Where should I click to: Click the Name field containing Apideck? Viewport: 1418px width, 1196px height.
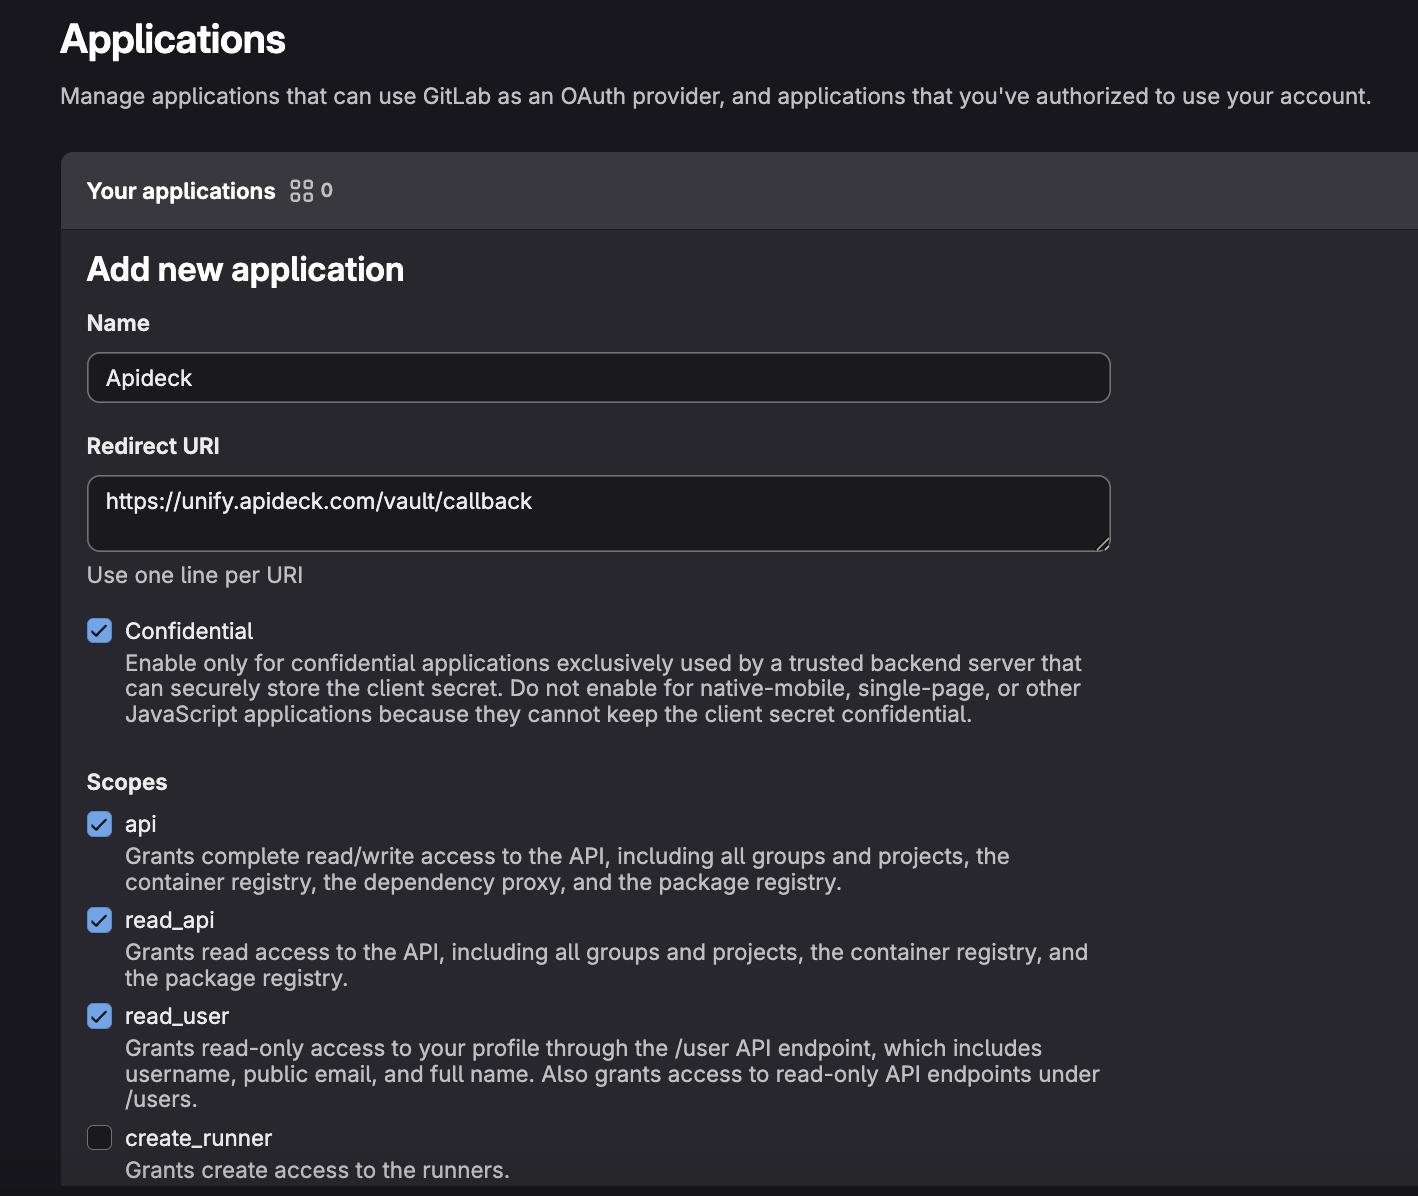pos(598,377)
